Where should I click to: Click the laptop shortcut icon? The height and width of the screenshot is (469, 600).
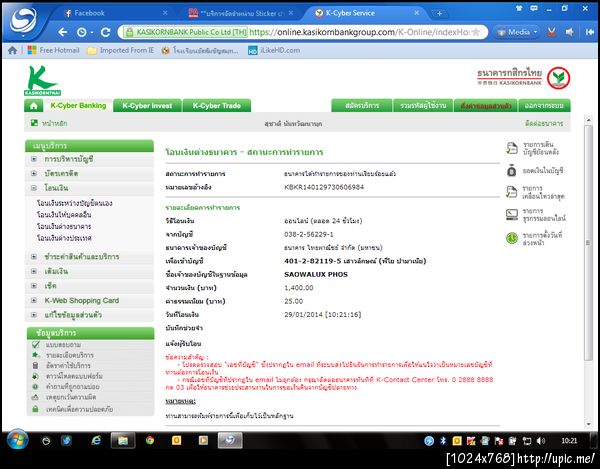[x=512, y=215]
